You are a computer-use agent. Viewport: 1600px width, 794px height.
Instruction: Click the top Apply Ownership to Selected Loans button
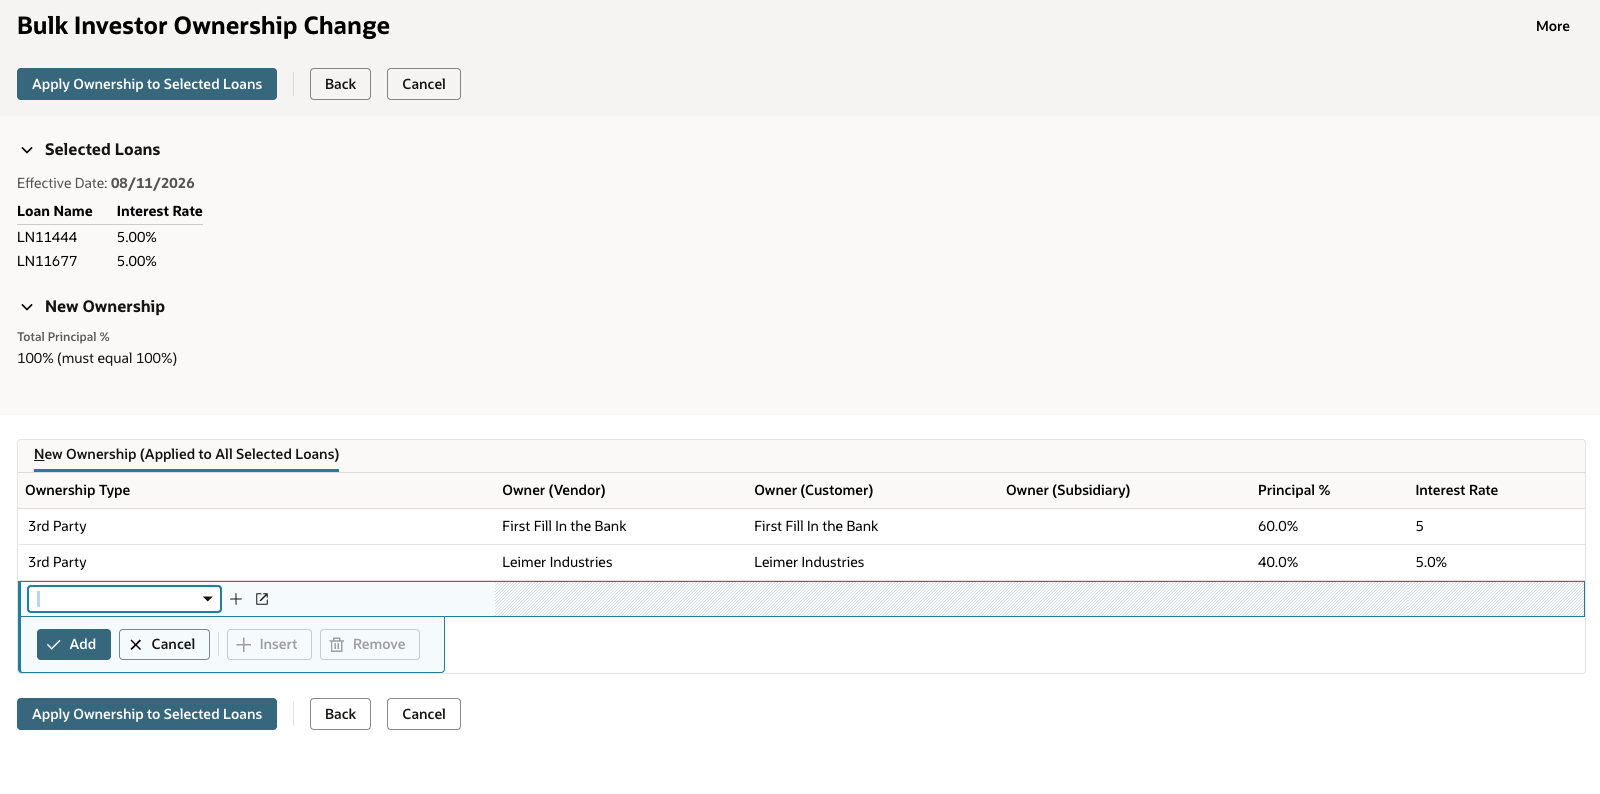[147, 84]
